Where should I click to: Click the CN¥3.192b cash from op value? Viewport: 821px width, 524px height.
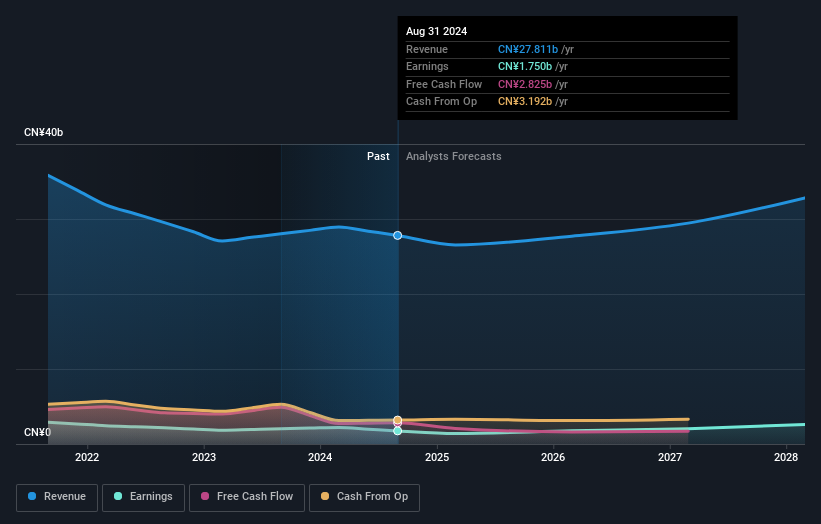click(x=525, y=102)
